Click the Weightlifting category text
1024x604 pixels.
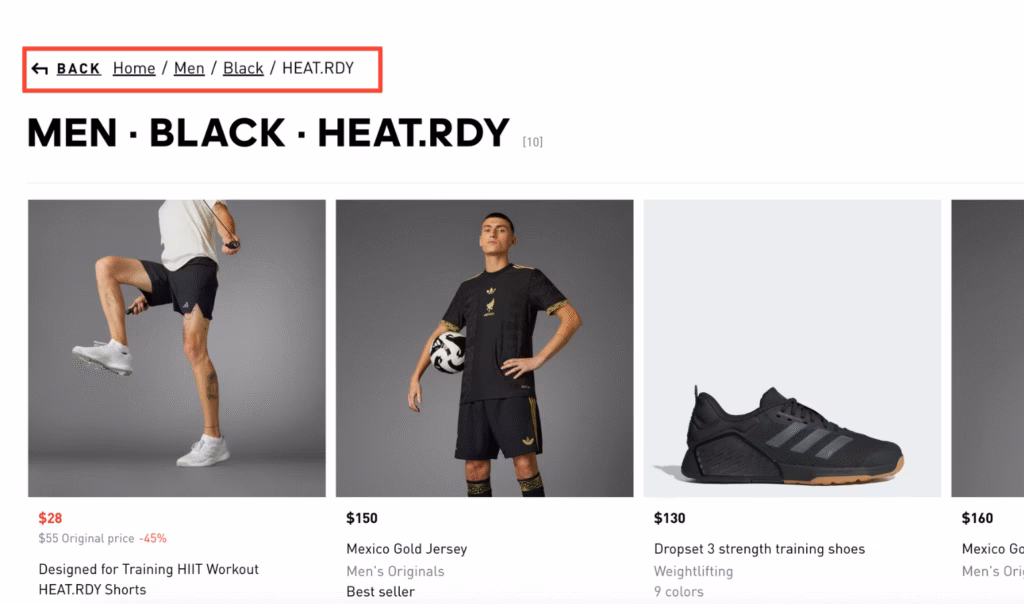[x=693, y=571]
